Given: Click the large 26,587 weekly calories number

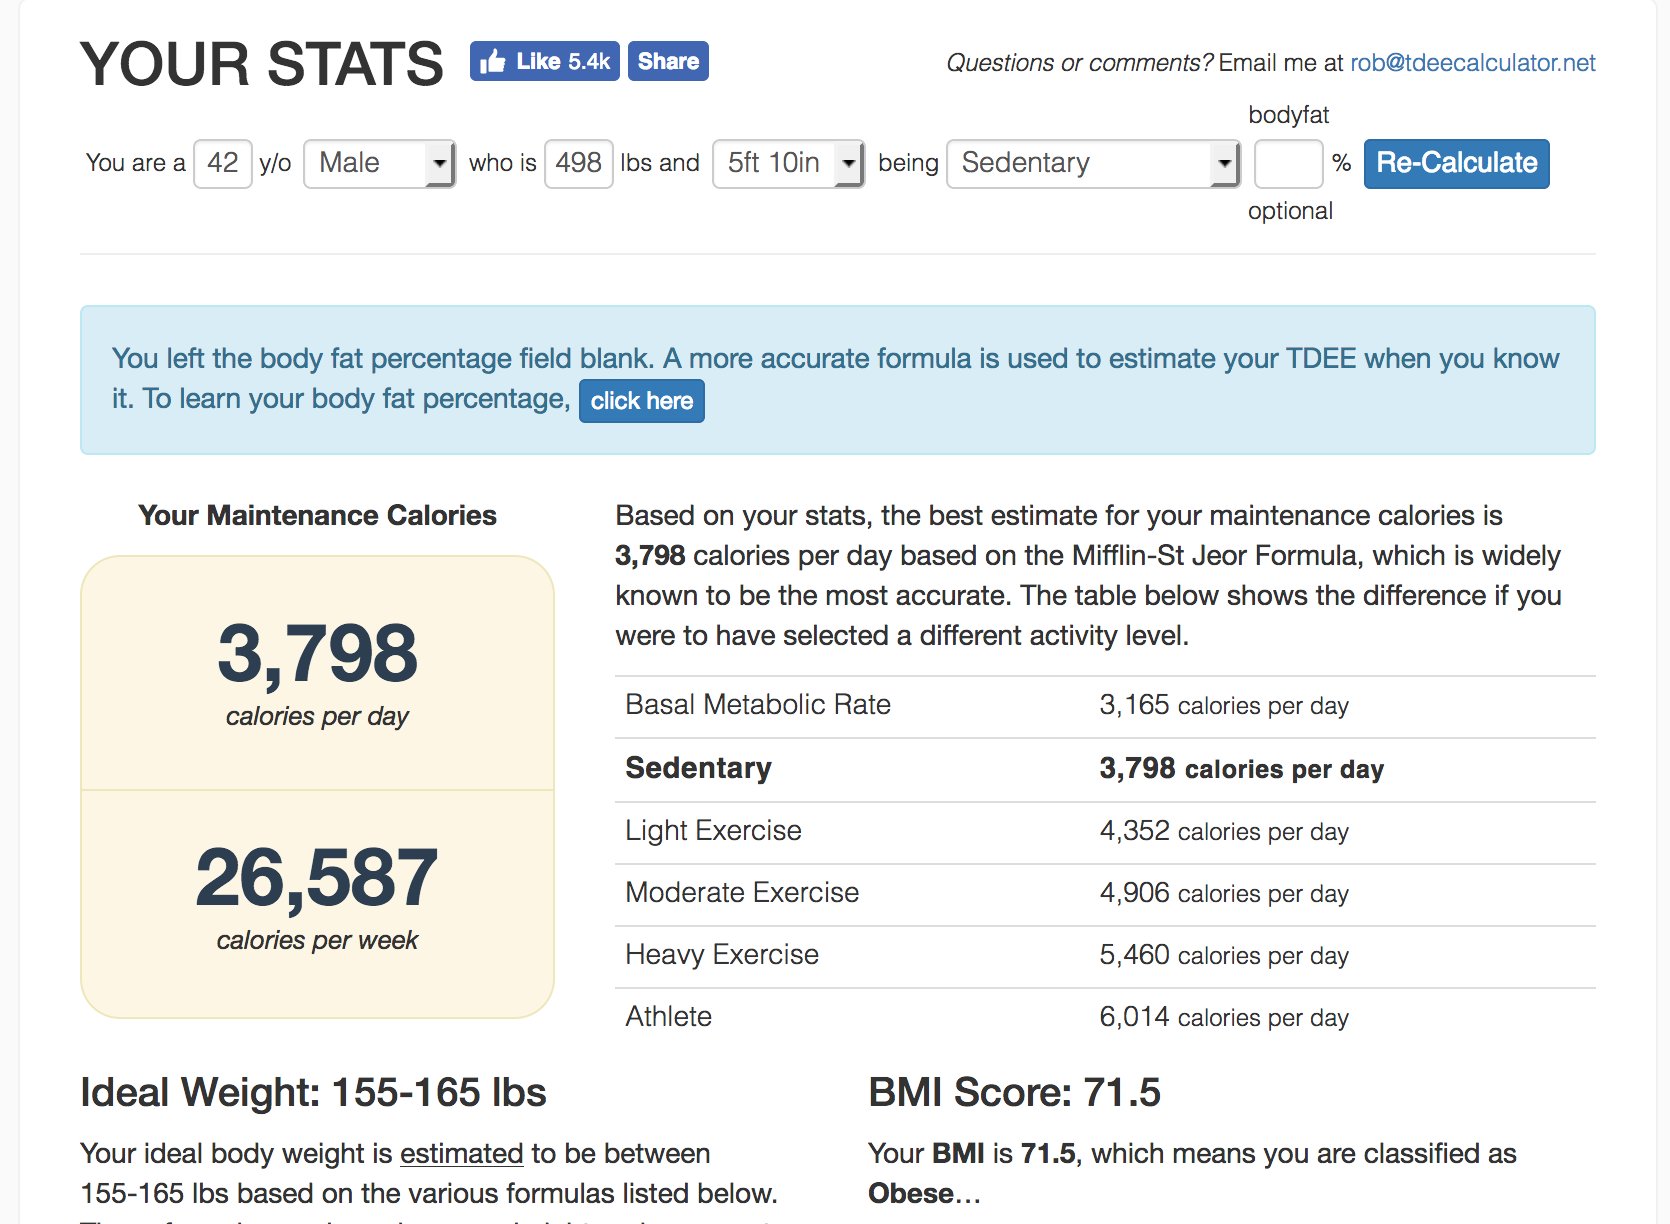Looking at the screenshot, I should coord(317,878).
